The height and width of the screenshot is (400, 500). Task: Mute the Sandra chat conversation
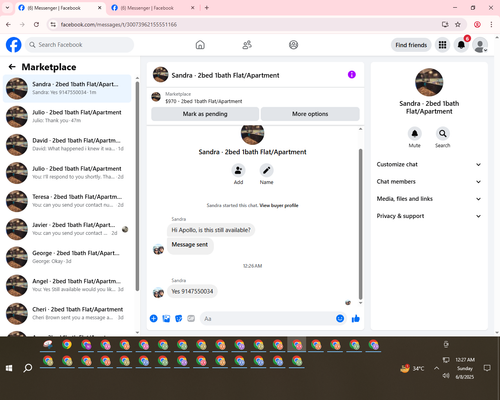(x=414, y=134)
